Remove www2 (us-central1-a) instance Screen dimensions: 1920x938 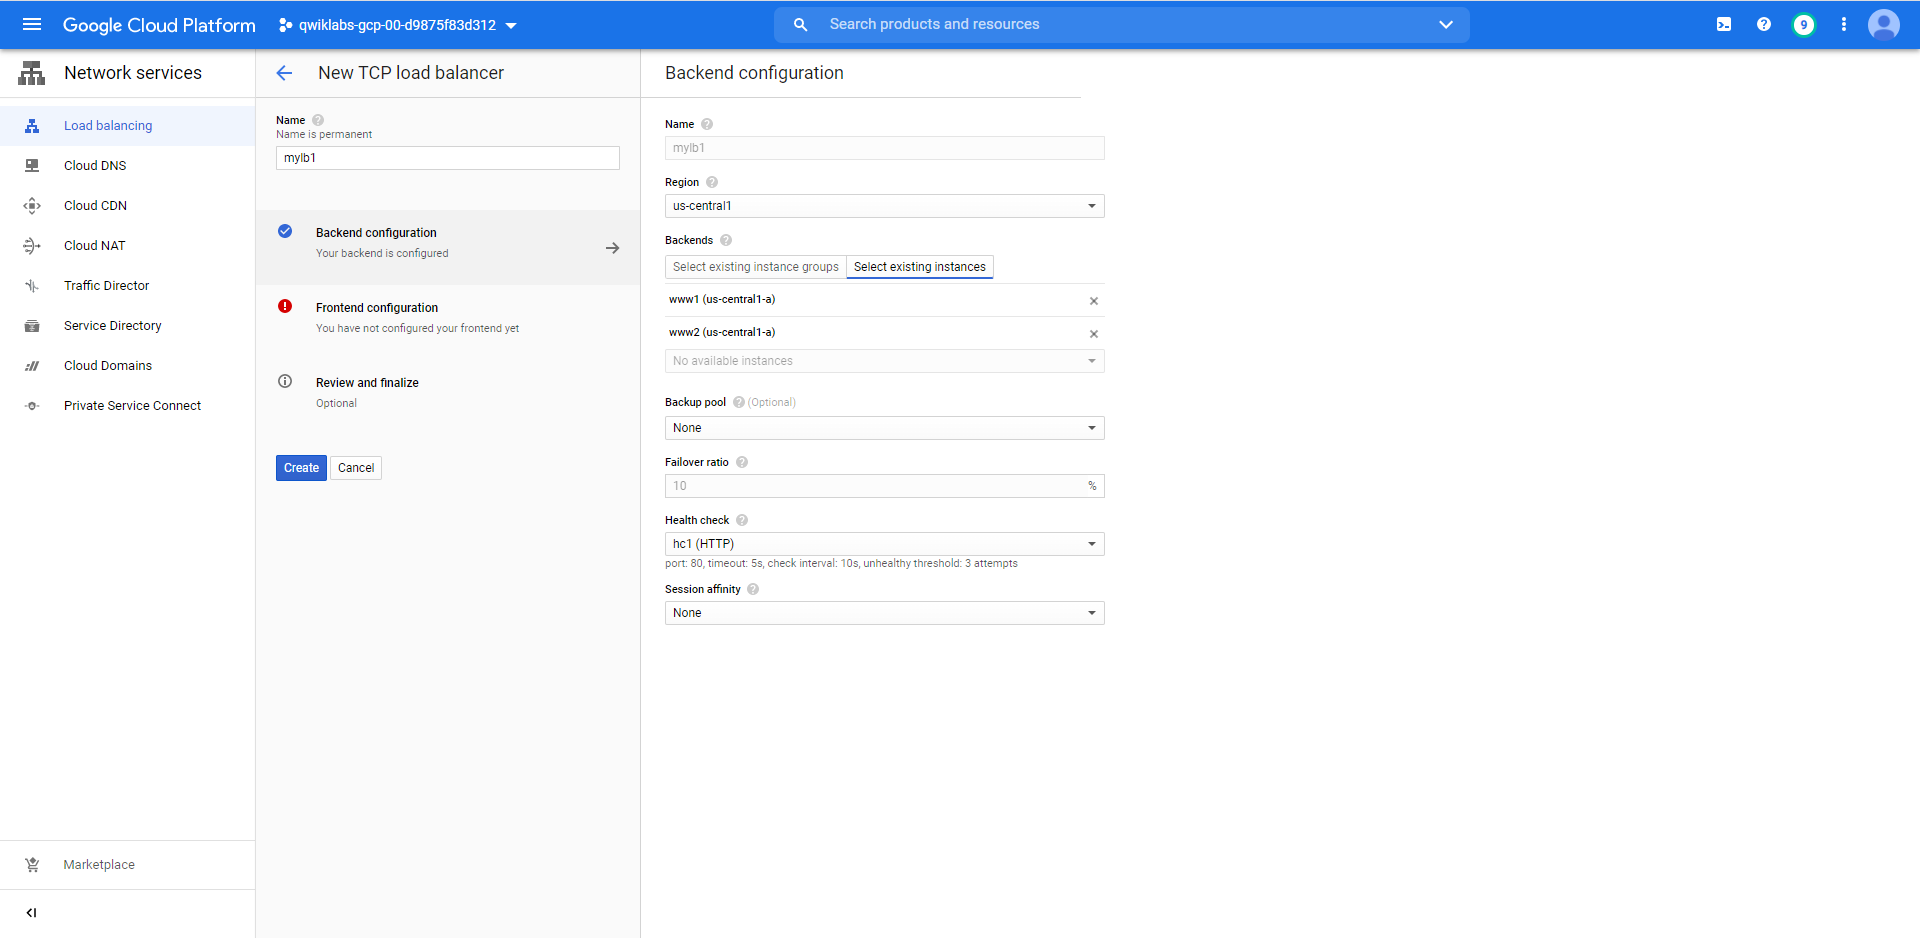coord(1094,334)
